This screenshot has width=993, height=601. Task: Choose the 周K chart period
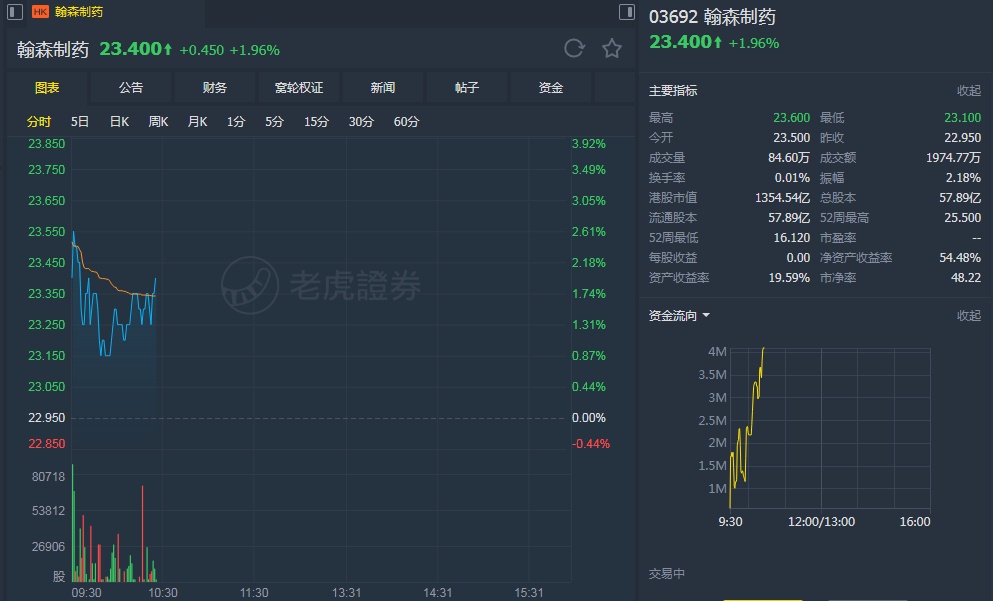(158, 122)
